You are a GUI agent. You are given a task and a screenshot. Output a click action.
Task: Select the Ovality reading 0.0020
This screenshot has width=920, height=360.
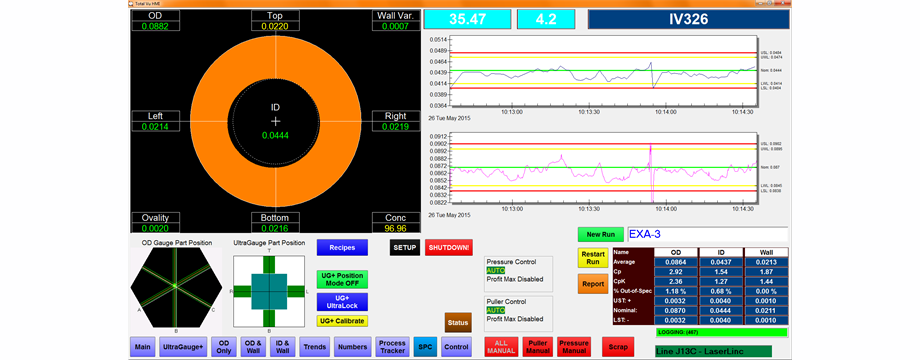point(155,227)
